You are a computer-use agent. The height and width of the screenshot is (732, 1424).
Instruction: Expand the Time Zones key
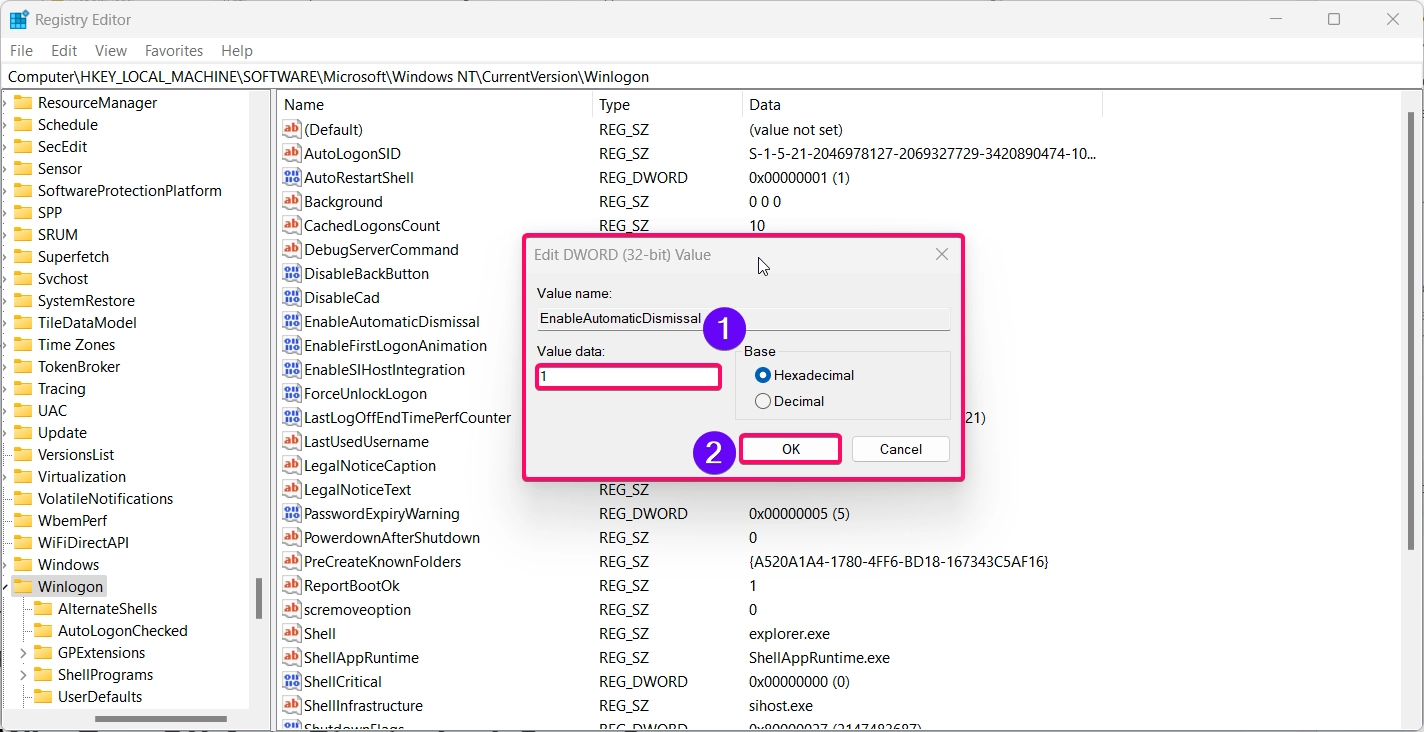tap(5, 345)
